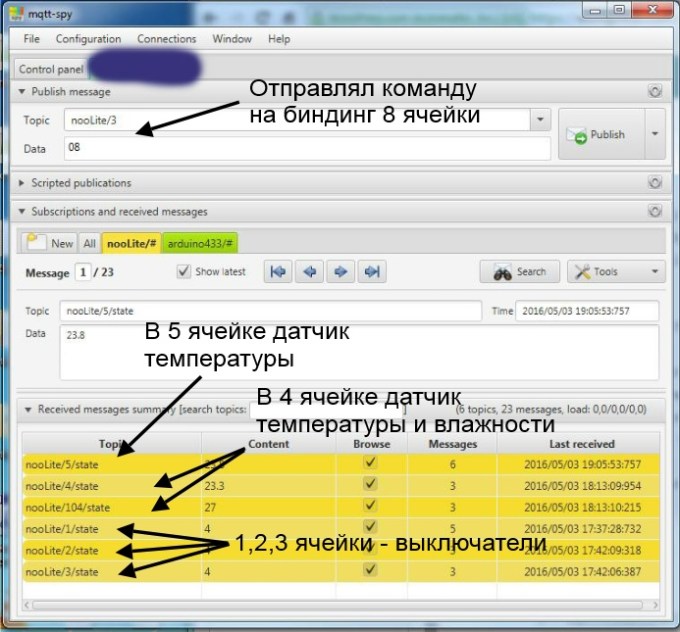Open the Topic combo box dropdown arrow
680x632 pixels.
tap(541, 119)
